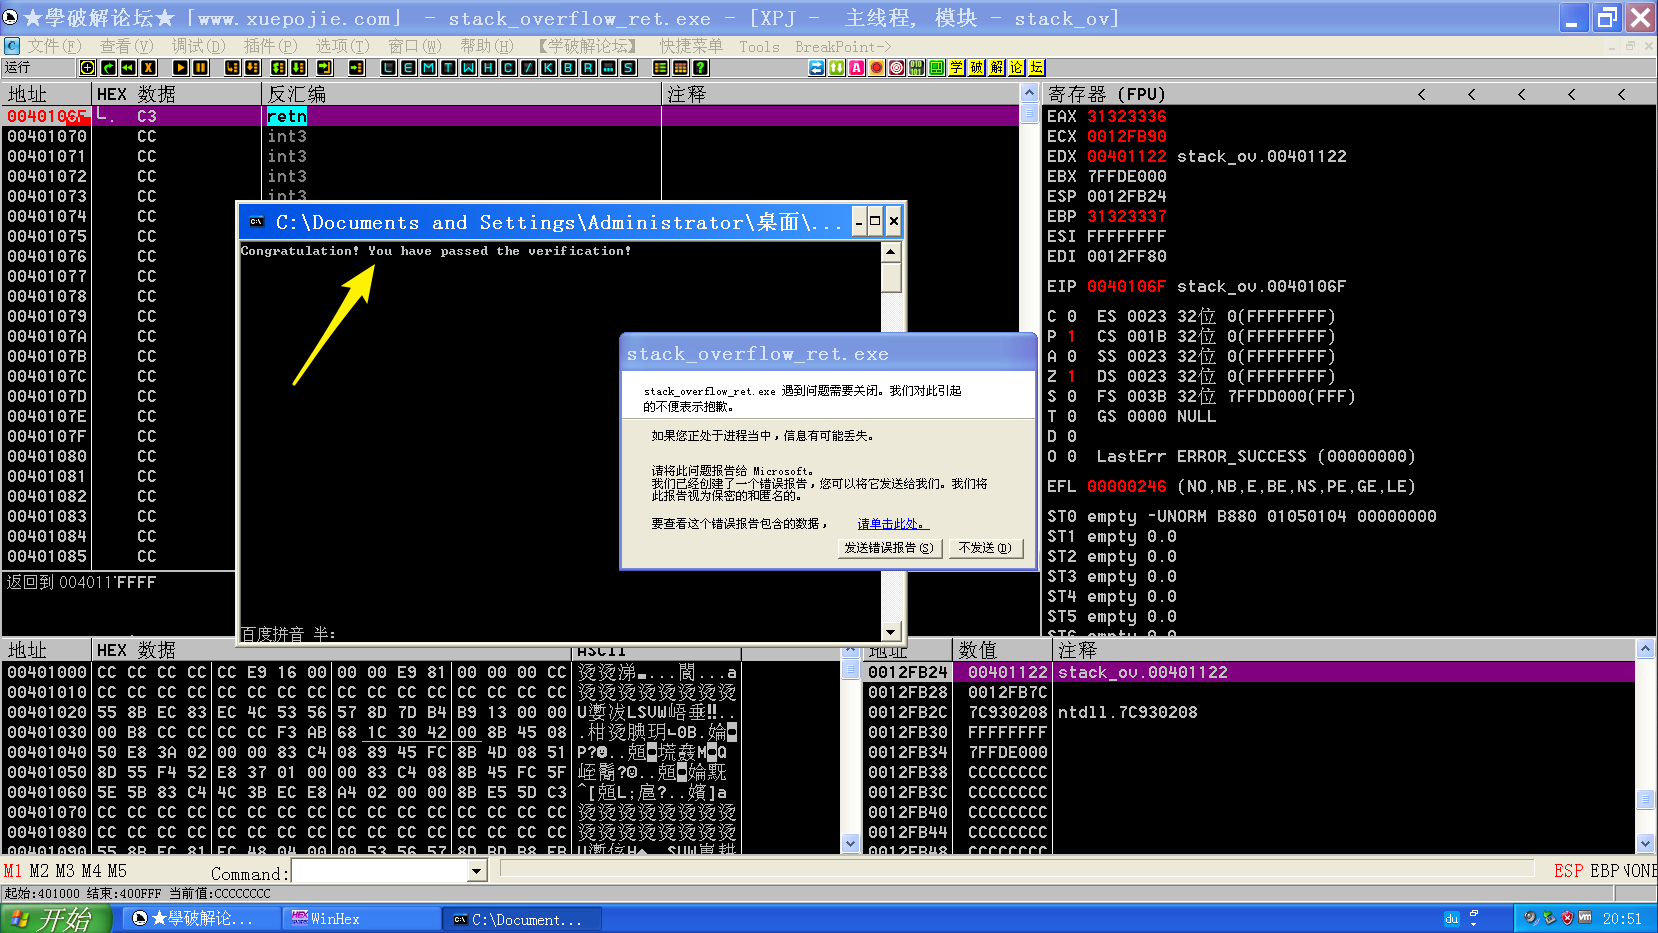Image resolution: width=1658 pixels, height=933 pixels.
Task: Open debugging options with the list icon
Action: pyautogui.click(x=660, y=68)
